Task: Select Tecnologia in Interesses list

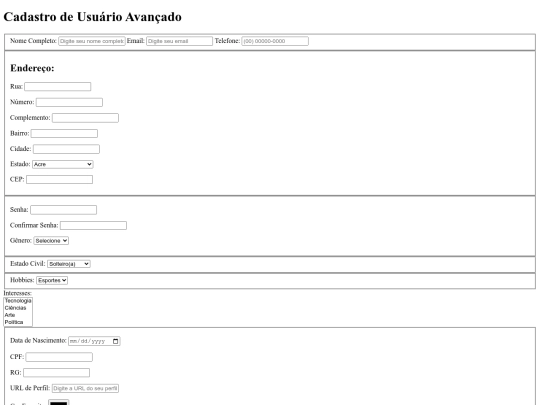Action: point(18,301)
